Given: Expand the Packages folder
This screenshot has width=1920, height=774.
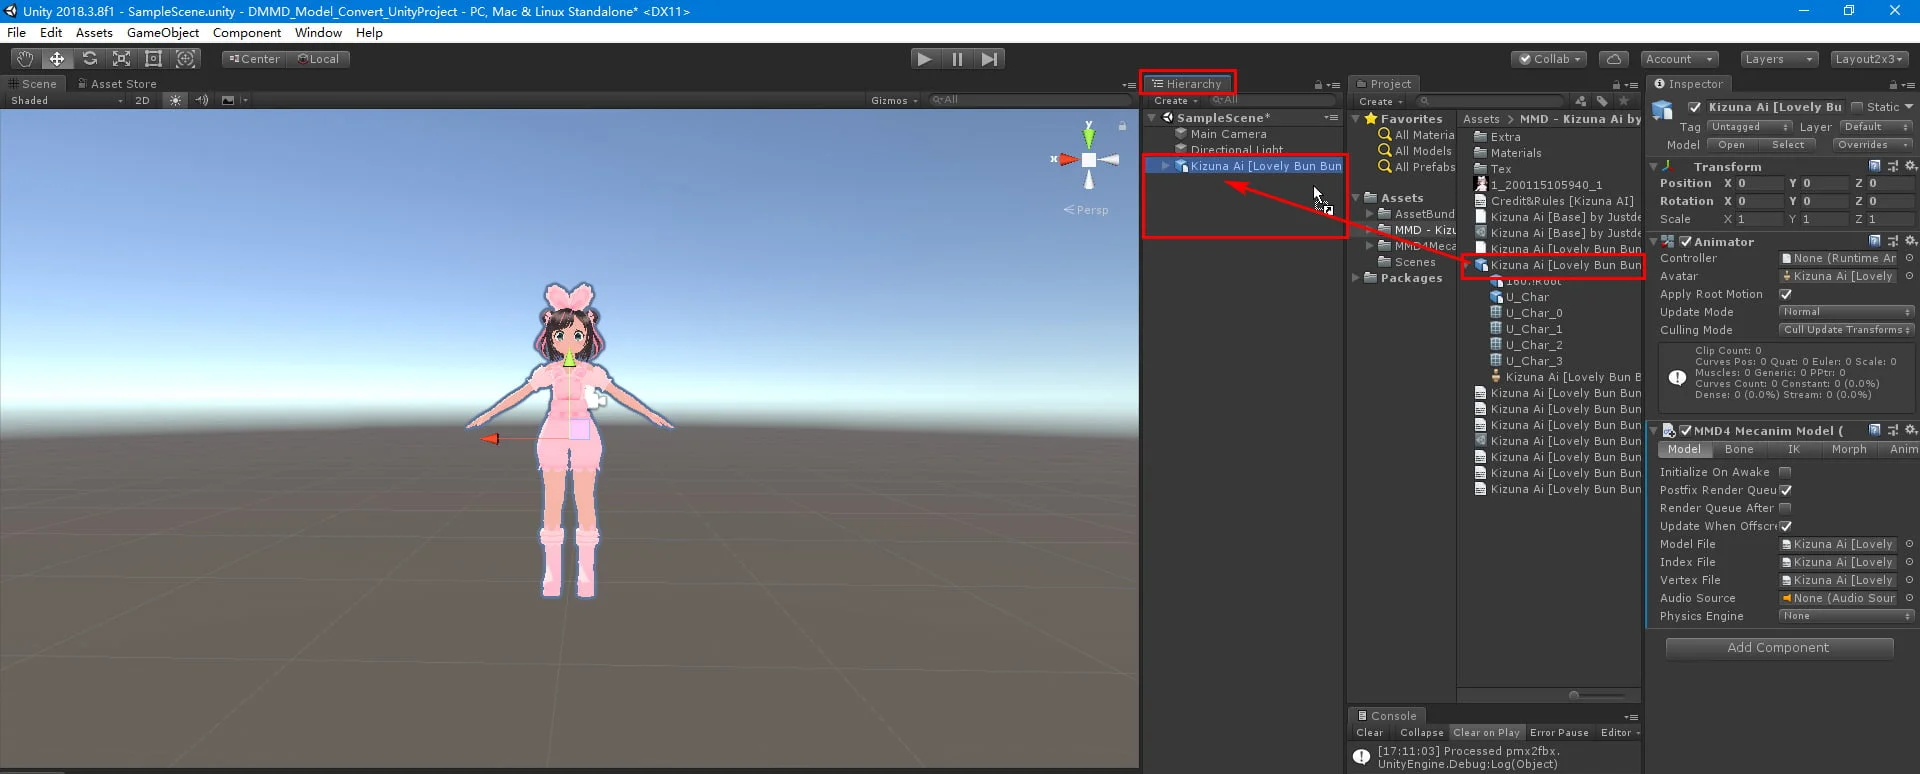Looking at the screenshot, I should pyautogui.click(x=1357, y=278).
